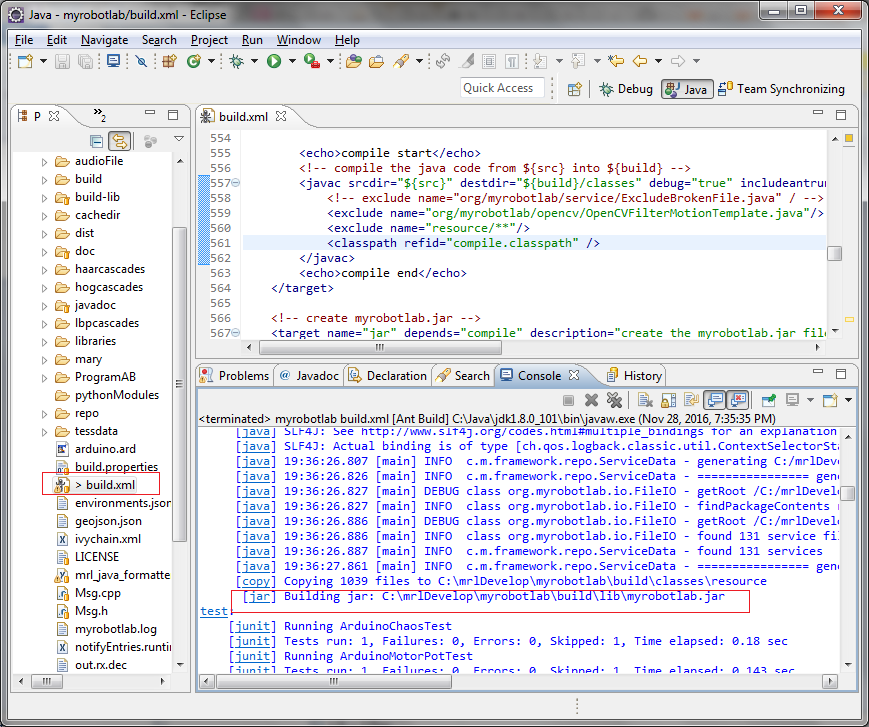The width and height of the screenshot is (869, 727).
Task: Toggle show console on standard error
Action: tap(738, 400)
